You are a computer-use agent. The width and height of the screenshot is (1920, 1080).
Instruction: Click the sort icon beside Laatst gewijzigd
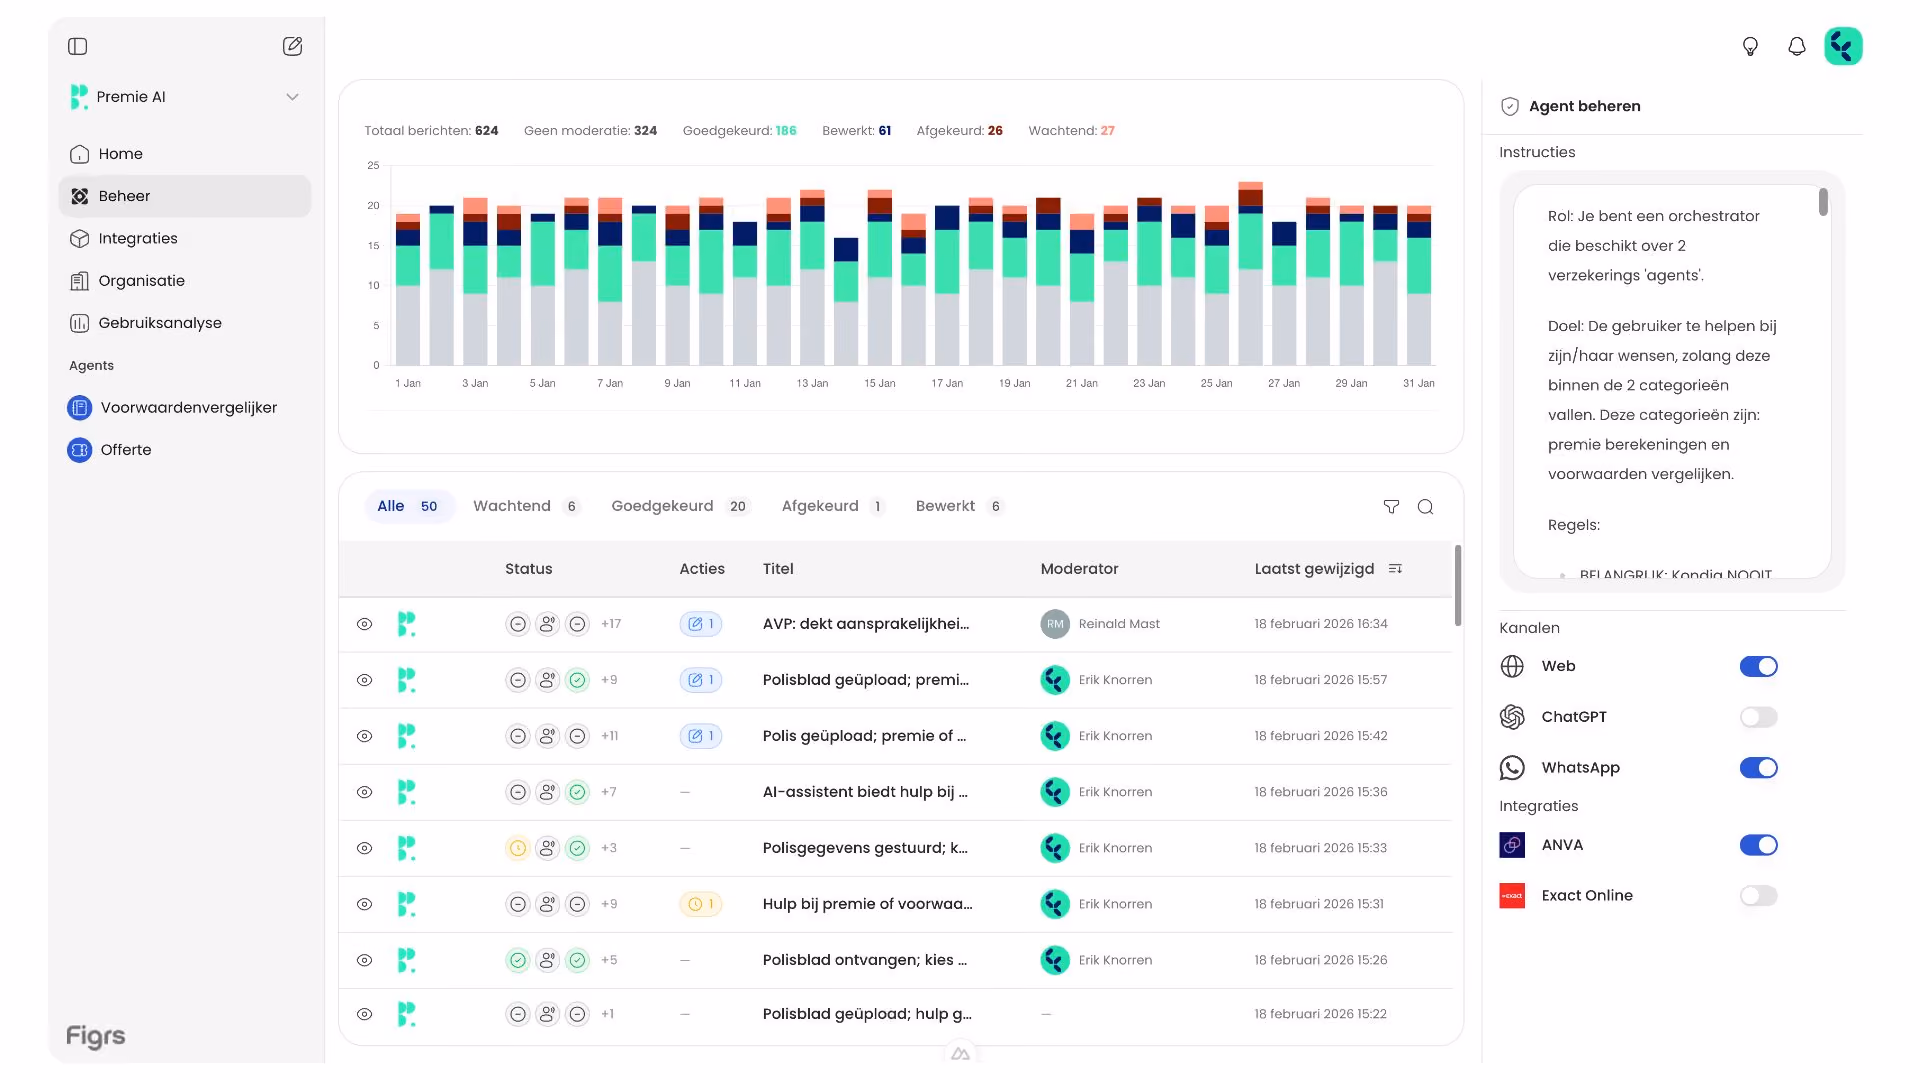point(1396,569)
